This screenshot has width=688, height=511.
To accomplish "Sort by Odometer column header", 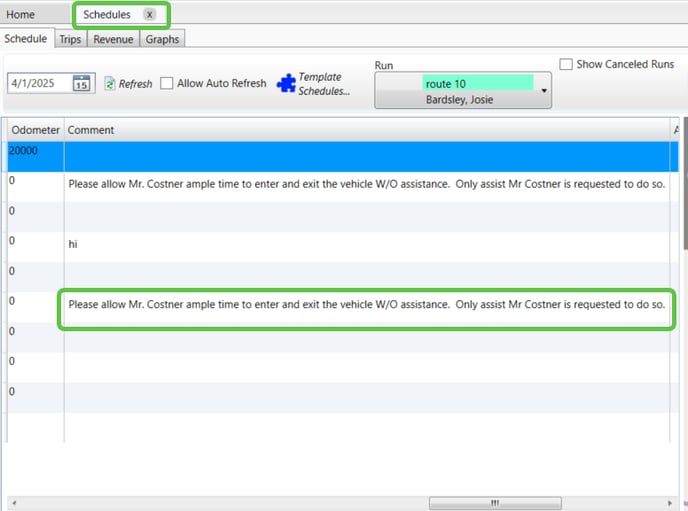I will (x=35, y=130).
